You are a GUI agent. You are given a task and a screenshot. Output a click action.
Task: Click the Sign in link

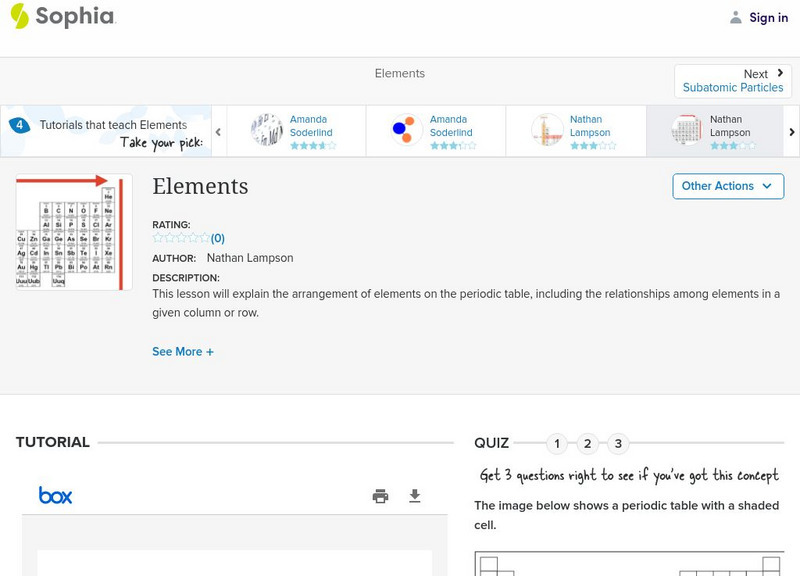[x=768, y=17]
